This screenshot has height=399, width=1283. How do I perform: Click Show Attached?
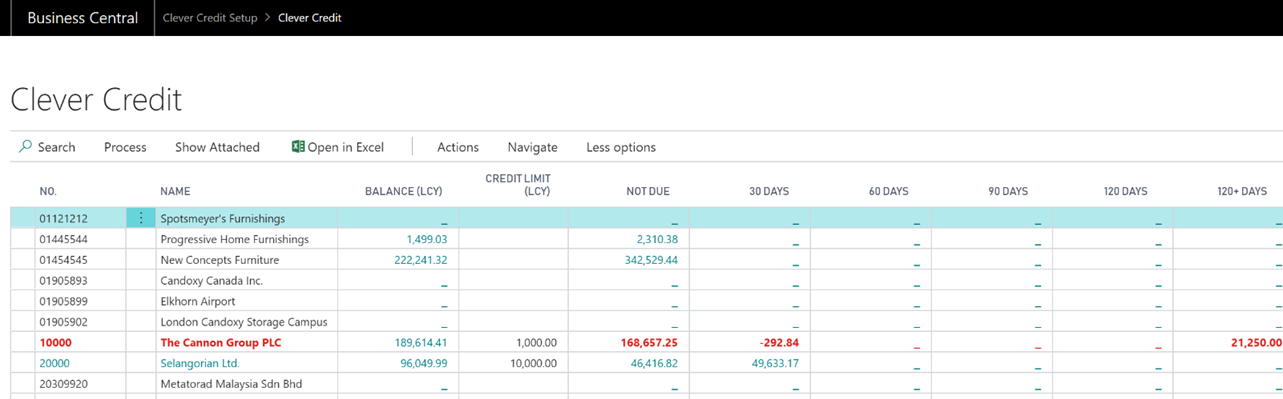click(217, 147)
